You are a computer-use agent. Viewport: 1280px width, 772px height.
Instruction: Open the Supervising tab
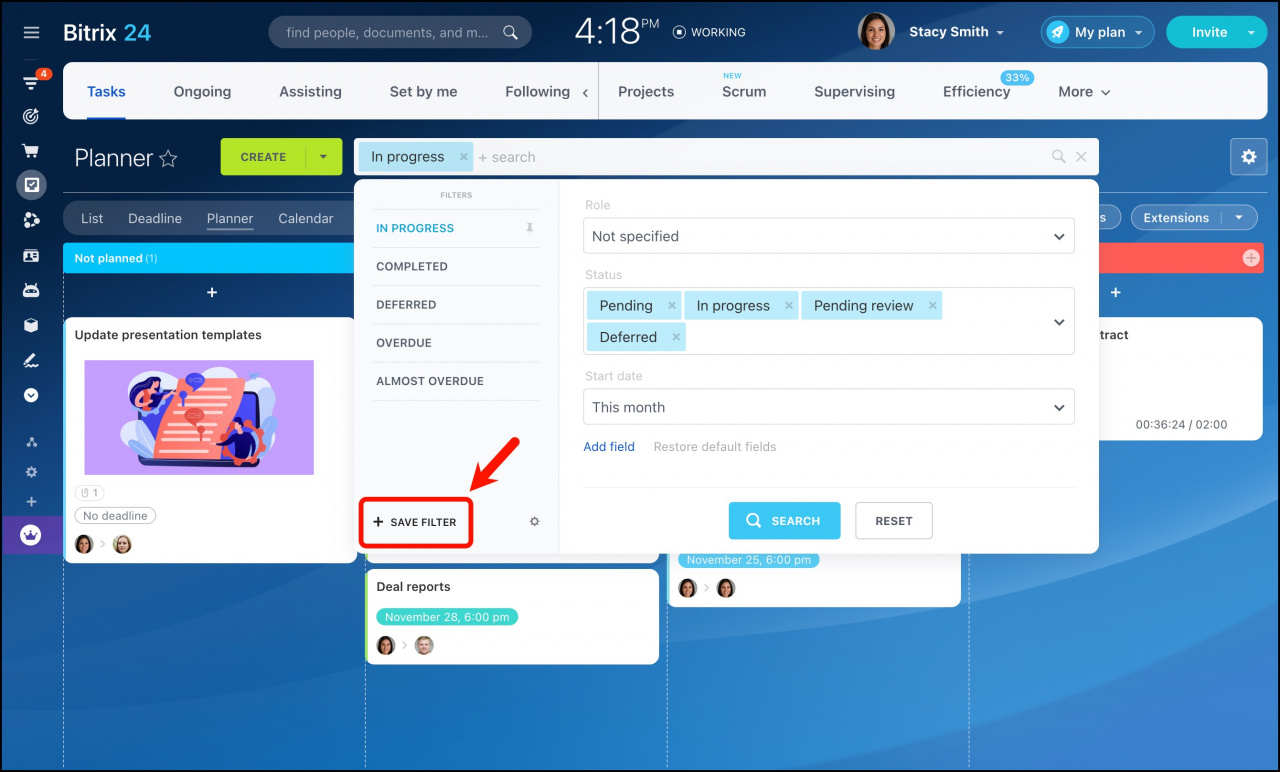(854, 91)
